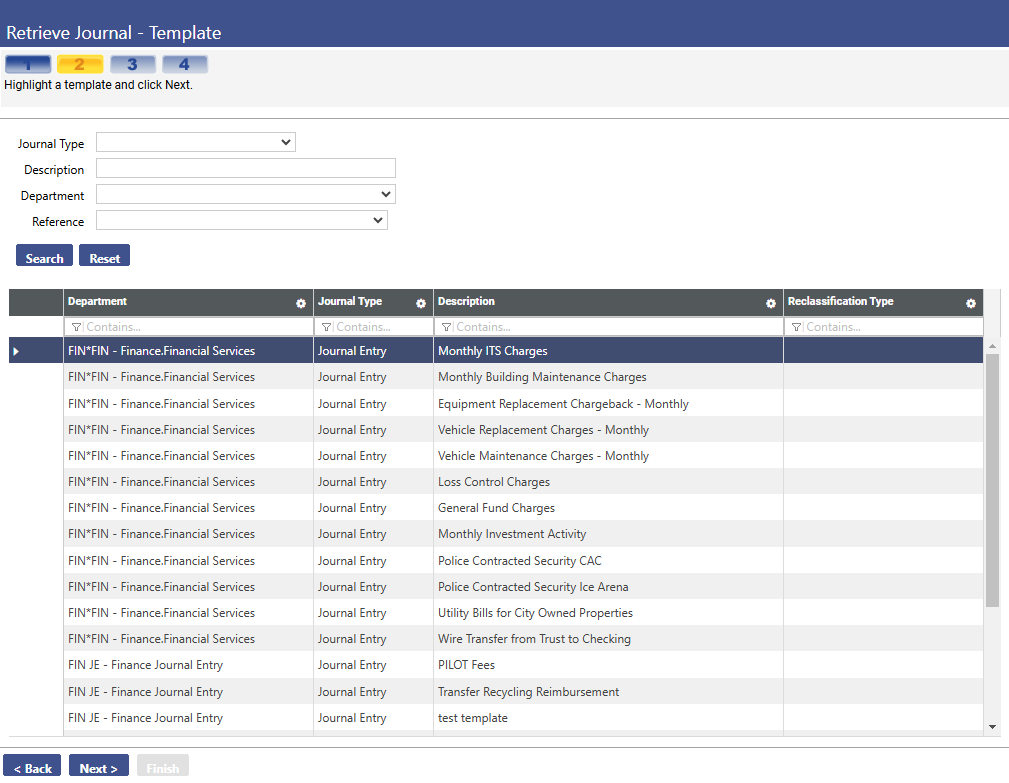Screen dimensions: 1009x783
Task: Sort by the Department column header
Action: coord(97,302)
